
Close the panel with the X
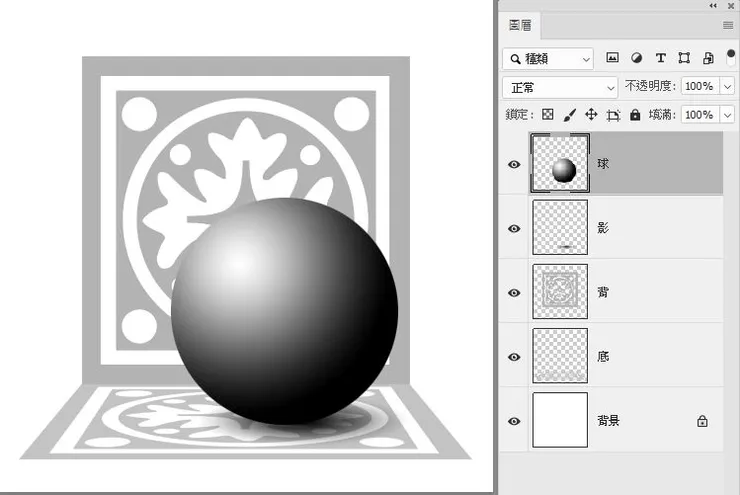[731, 6]
